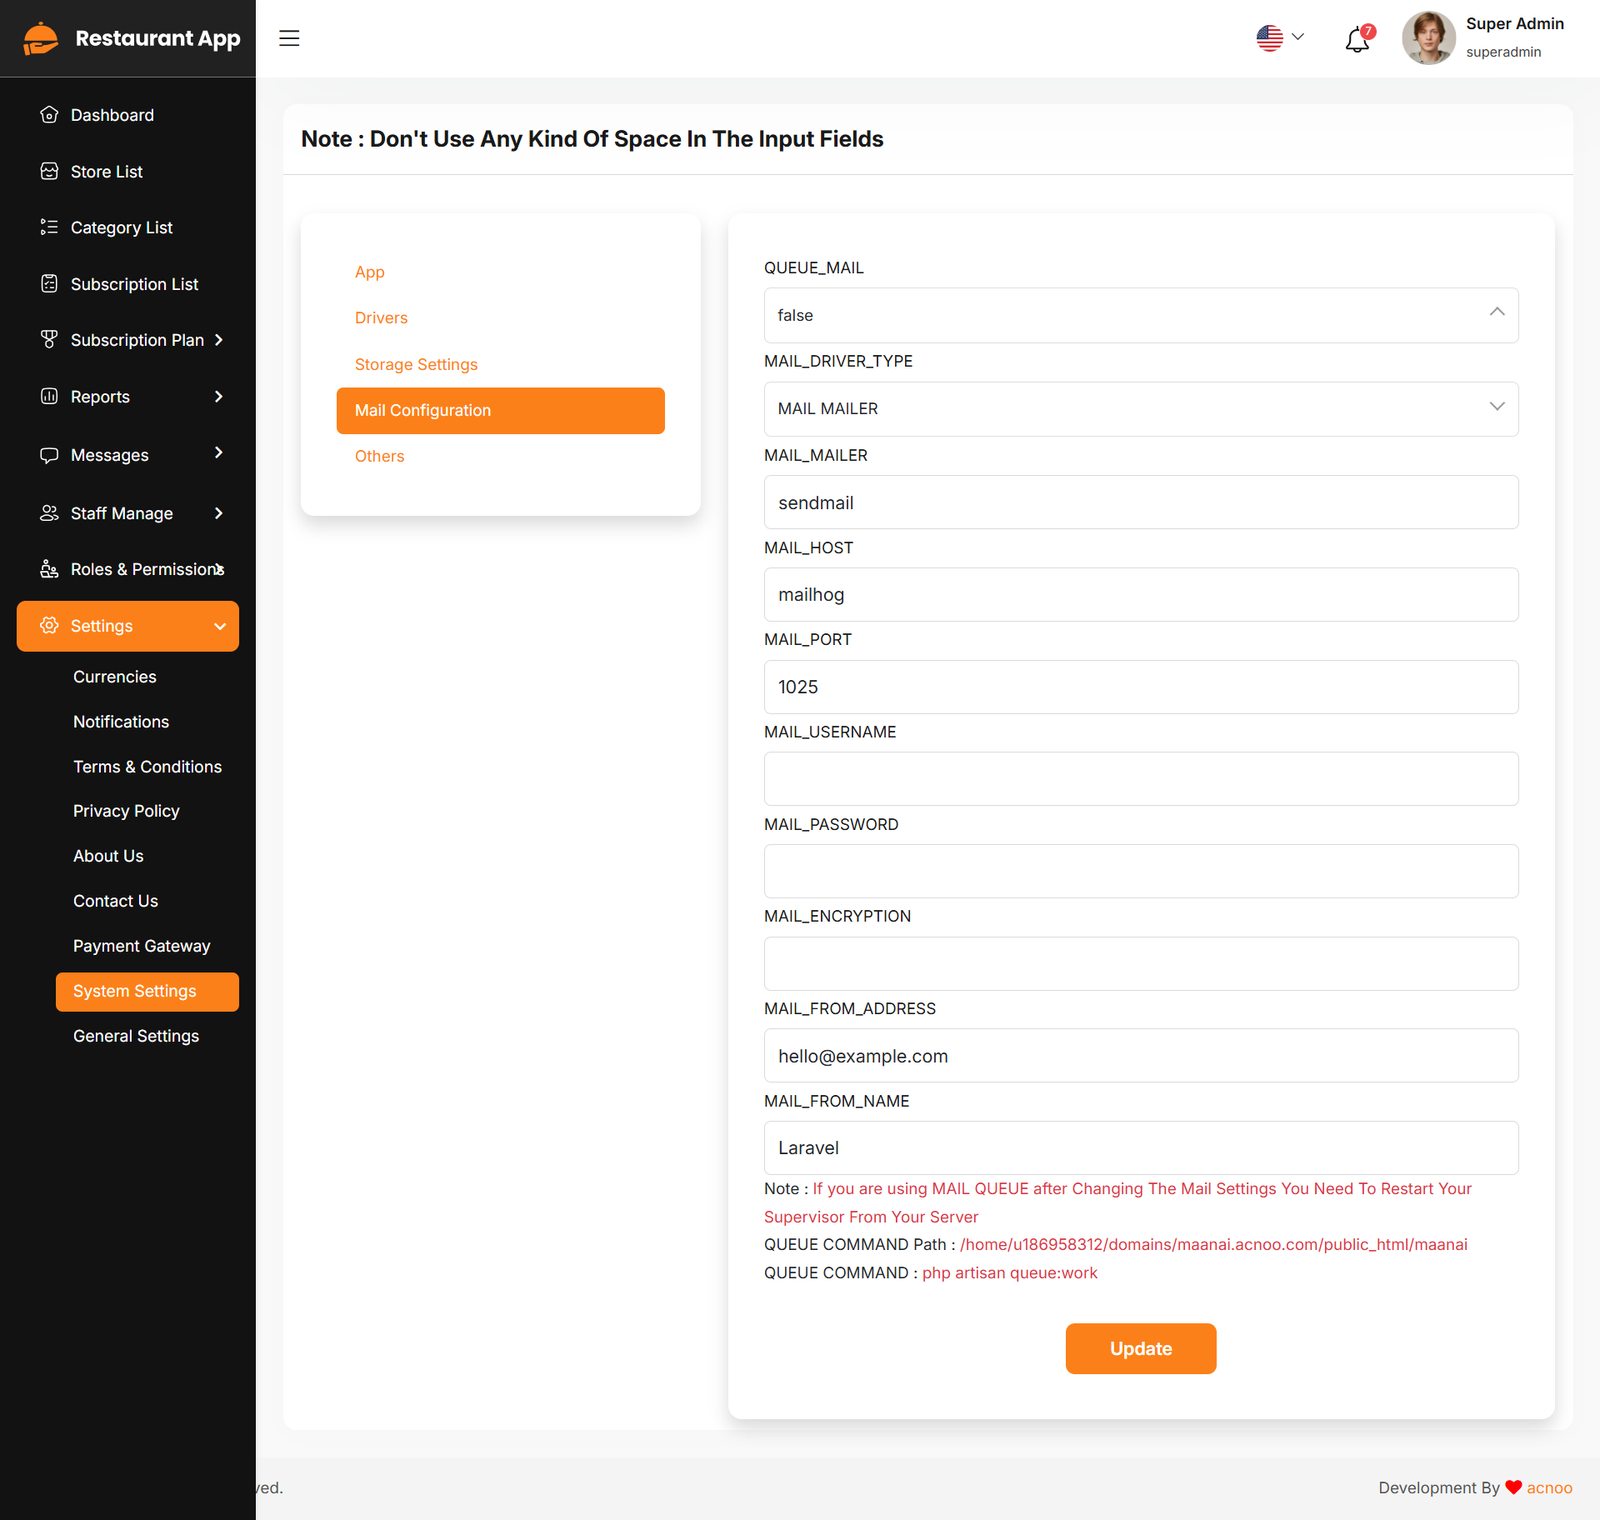Click the Super Admin avatar
Image resolution: width=1600 pixels, height=1520 pixels.
pos(1428,38)
